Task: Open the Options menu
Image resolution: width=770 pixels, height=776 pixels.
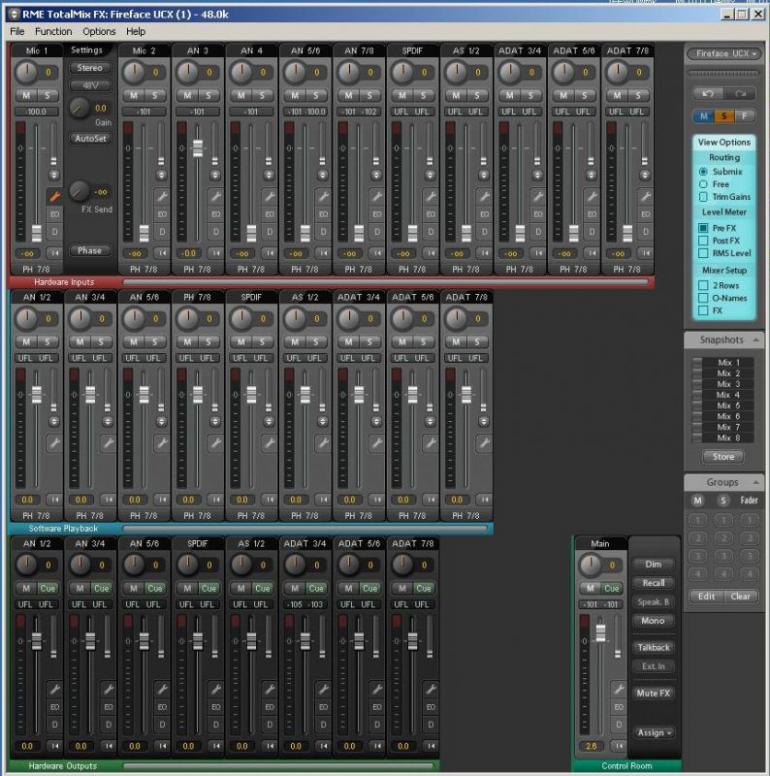Action: point(99,32)
